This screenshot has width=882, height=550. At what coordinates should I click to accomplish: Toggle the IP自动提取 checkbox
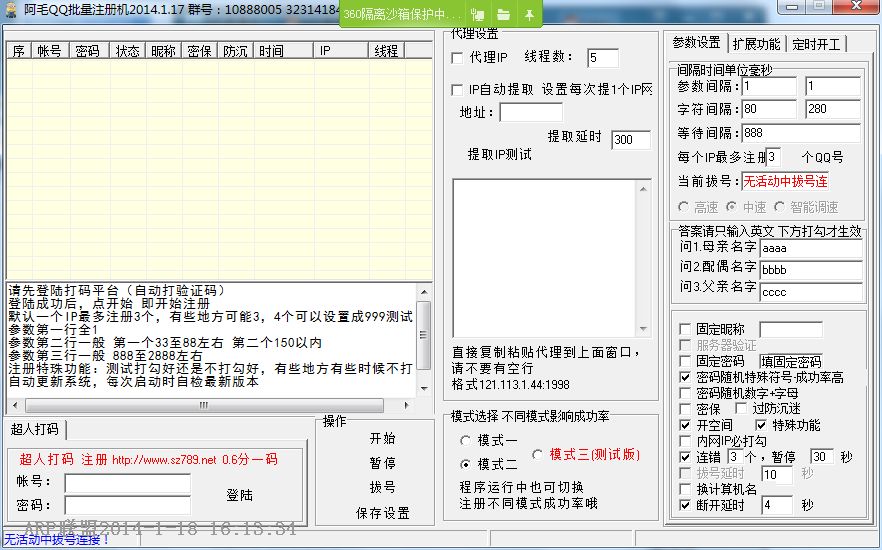point(457,90)
